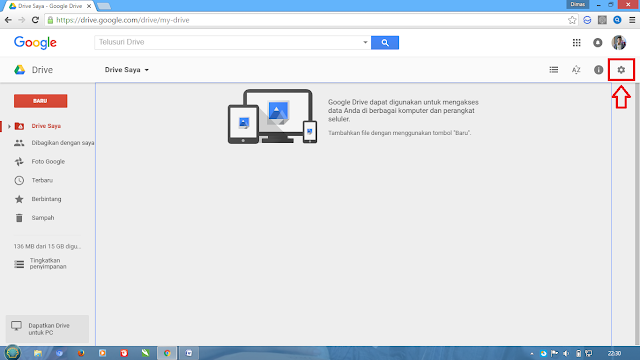Screen dimensions: 640x360
Task: Click the 136 MB dari 15 GB storage text
Action: [x=47, y=247]
